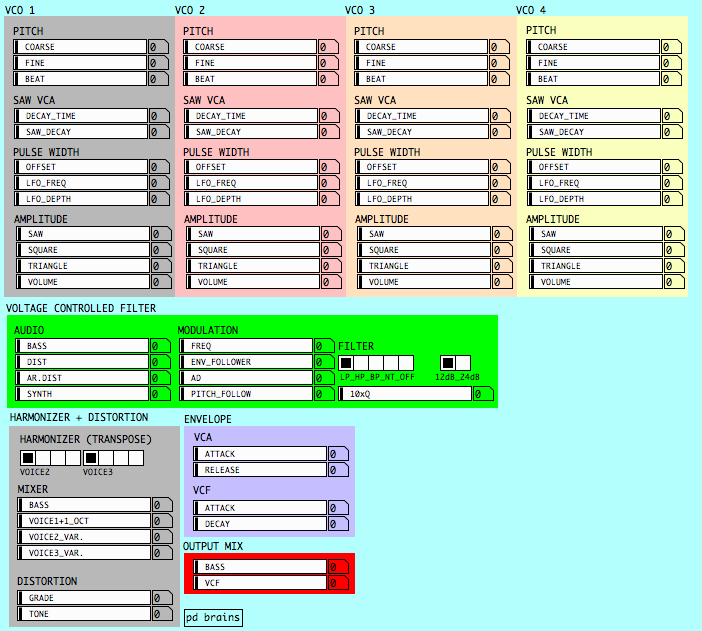The image size is (702, 631).
Task: Click the DISTORTION GRADE slider
Action: [84, 598]
